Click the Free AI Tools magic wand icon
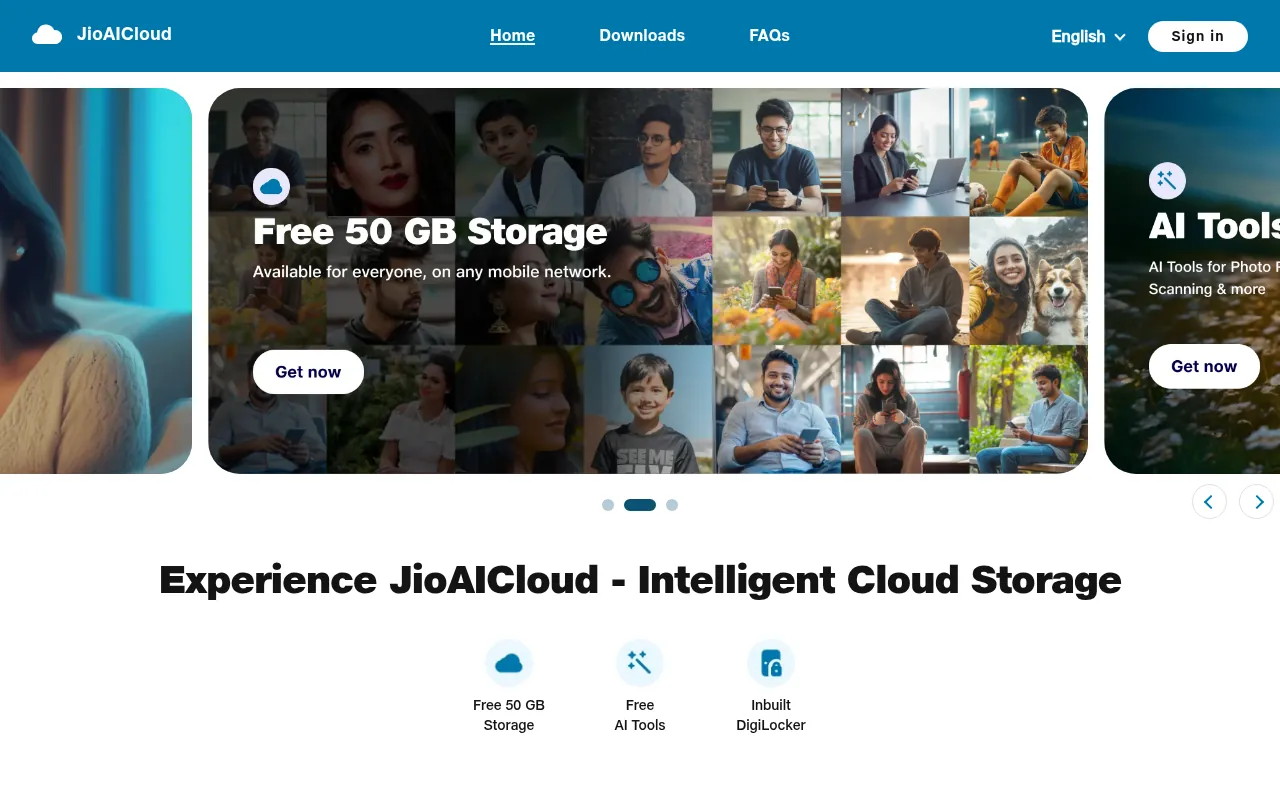 pyautogui.click(x=640, y=663)
